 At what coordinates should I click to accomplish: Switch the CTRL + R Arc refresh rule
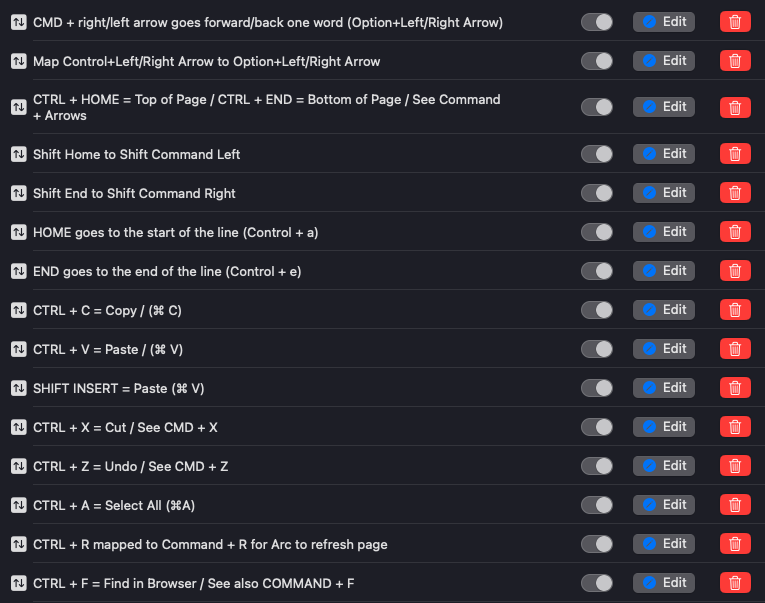(597, 544)
